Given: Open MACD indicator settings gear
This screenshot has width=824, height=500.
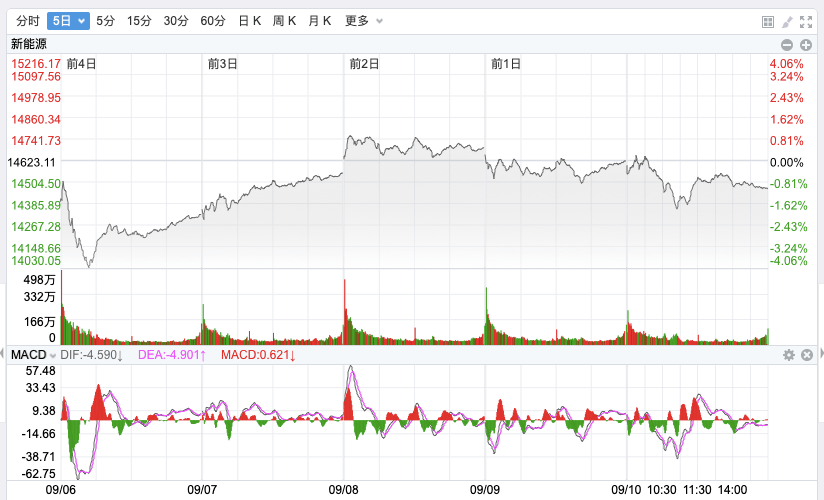Looking at the screenshot, I should [788, 355].
